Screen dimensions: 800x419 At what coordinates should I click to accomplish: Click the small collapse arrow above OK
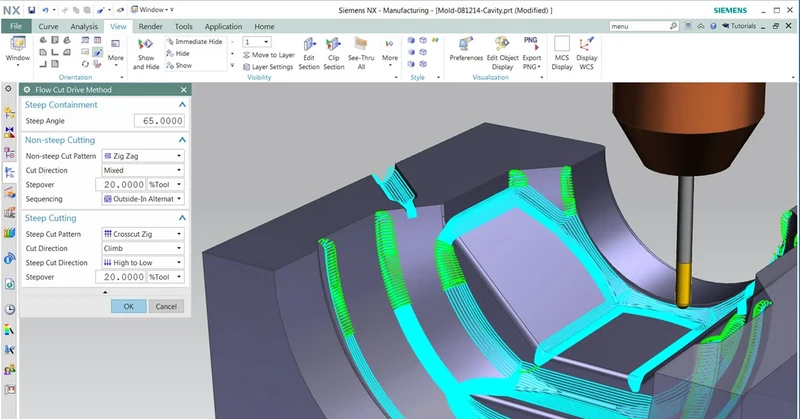click(105, 292)
